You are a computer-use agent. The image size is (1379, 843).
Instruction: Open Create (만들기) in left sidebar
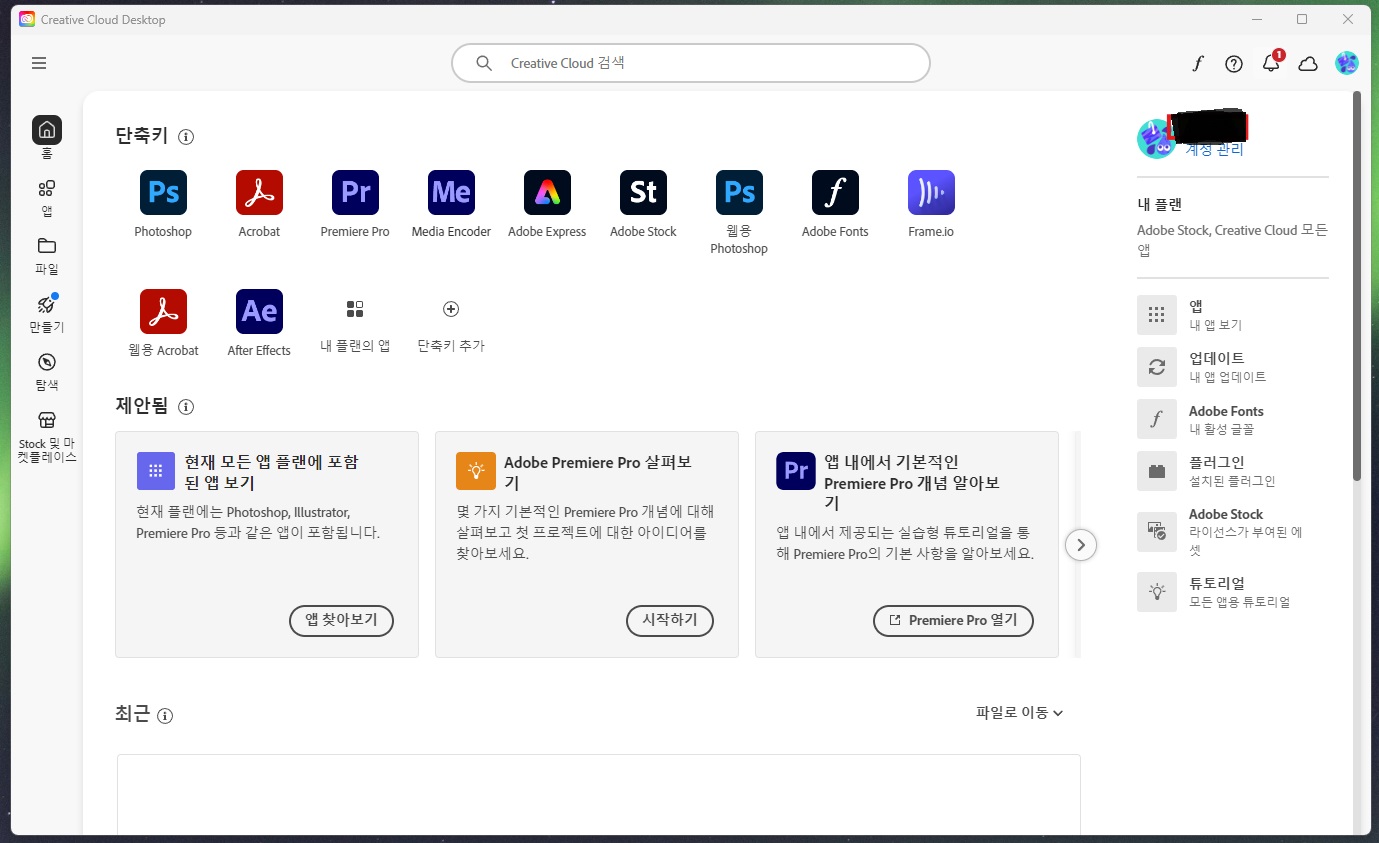tap(47, 314)
